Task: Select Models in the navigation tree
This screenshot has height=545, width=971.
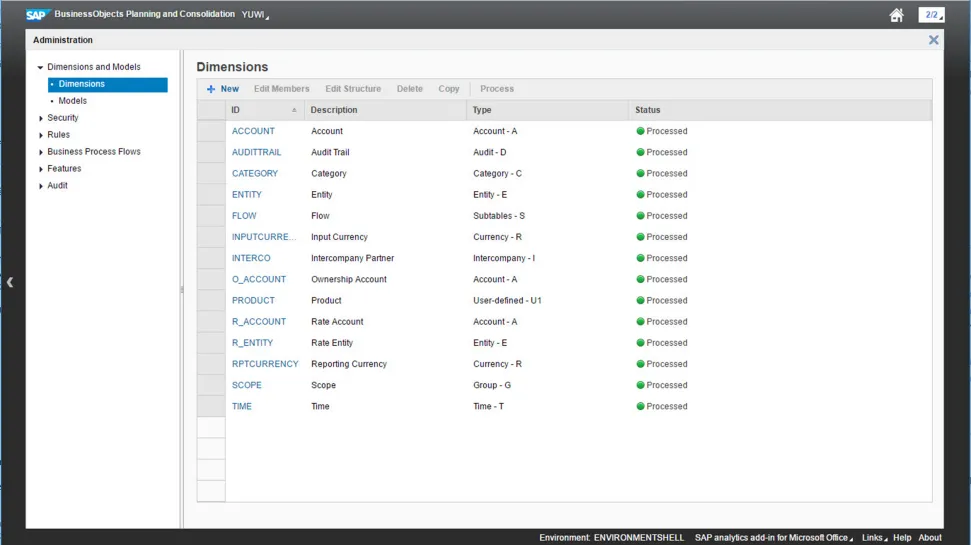Action: click(72, 101)
